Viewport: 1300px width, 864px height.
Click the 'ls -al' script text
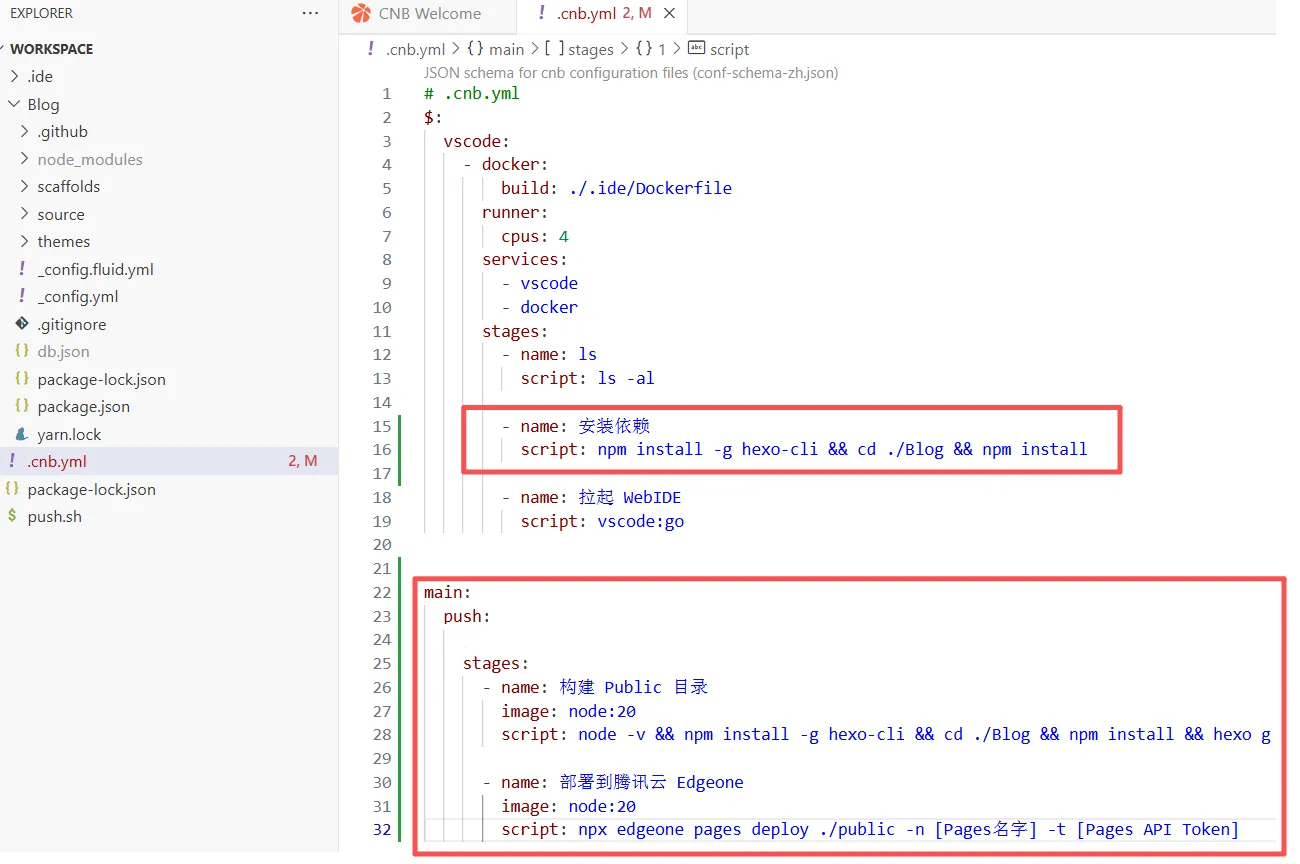(x=626, y=378)
